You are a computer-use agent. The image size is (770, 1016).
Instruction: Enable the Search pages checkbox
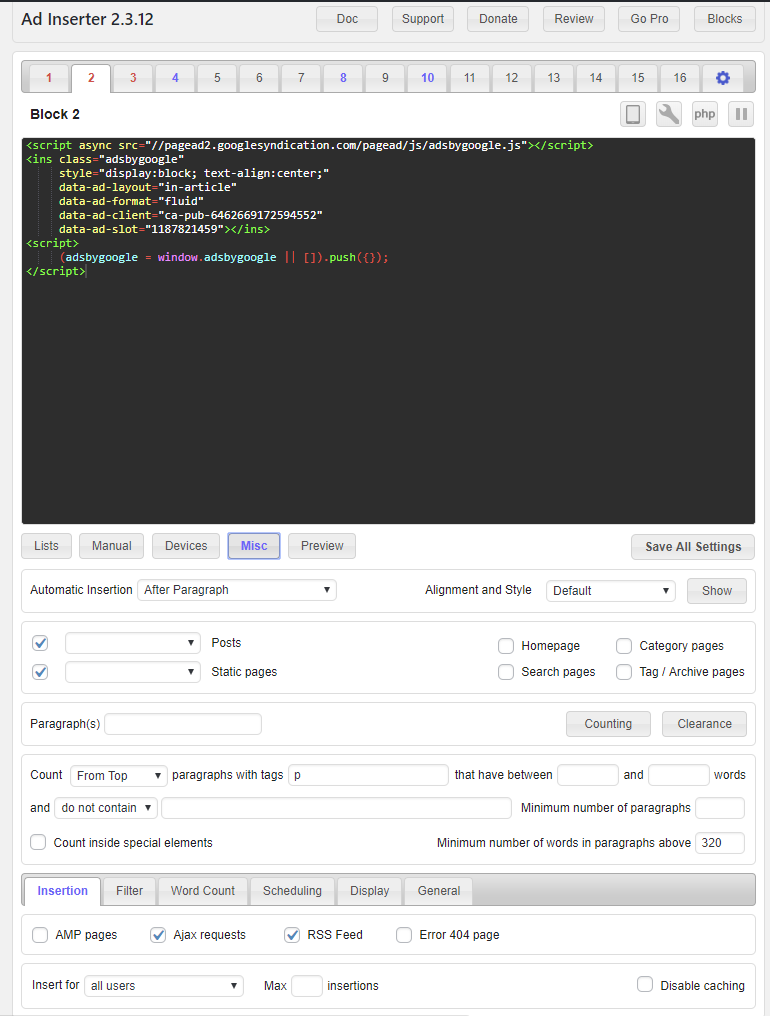[506, 672]
